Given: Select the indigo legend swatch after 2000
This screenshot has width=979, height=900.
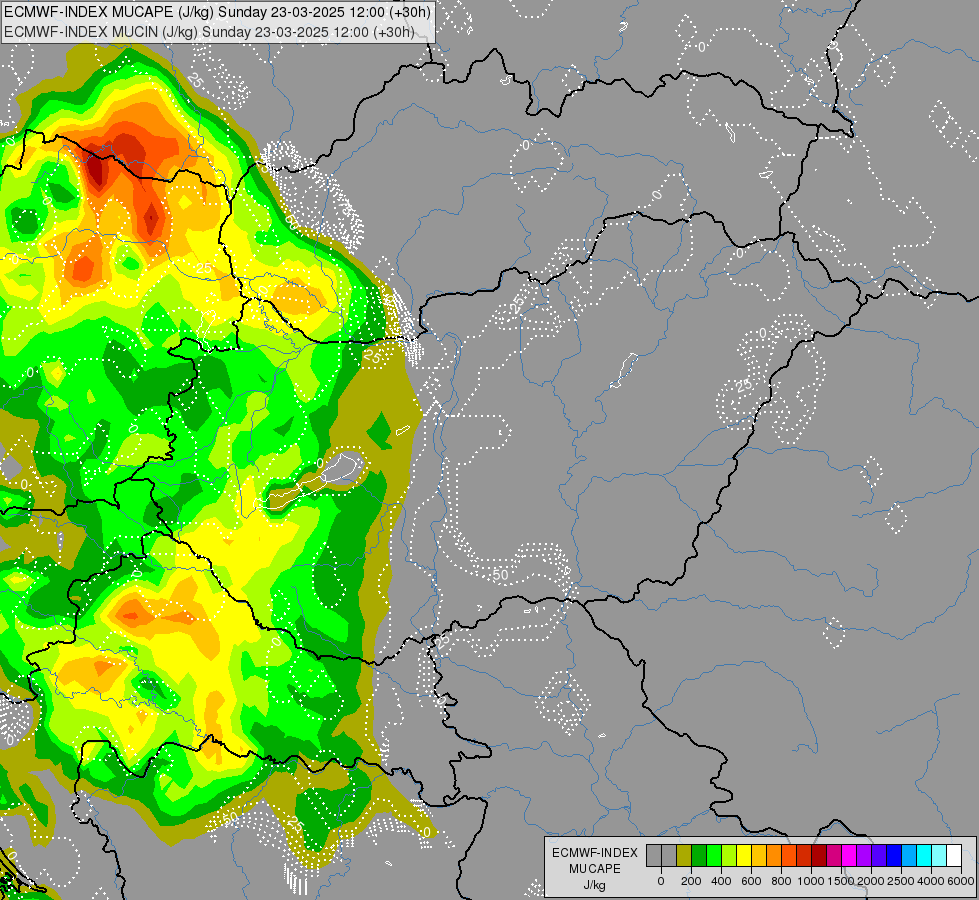Looking at the screenshot, I should tap(880, 855).
